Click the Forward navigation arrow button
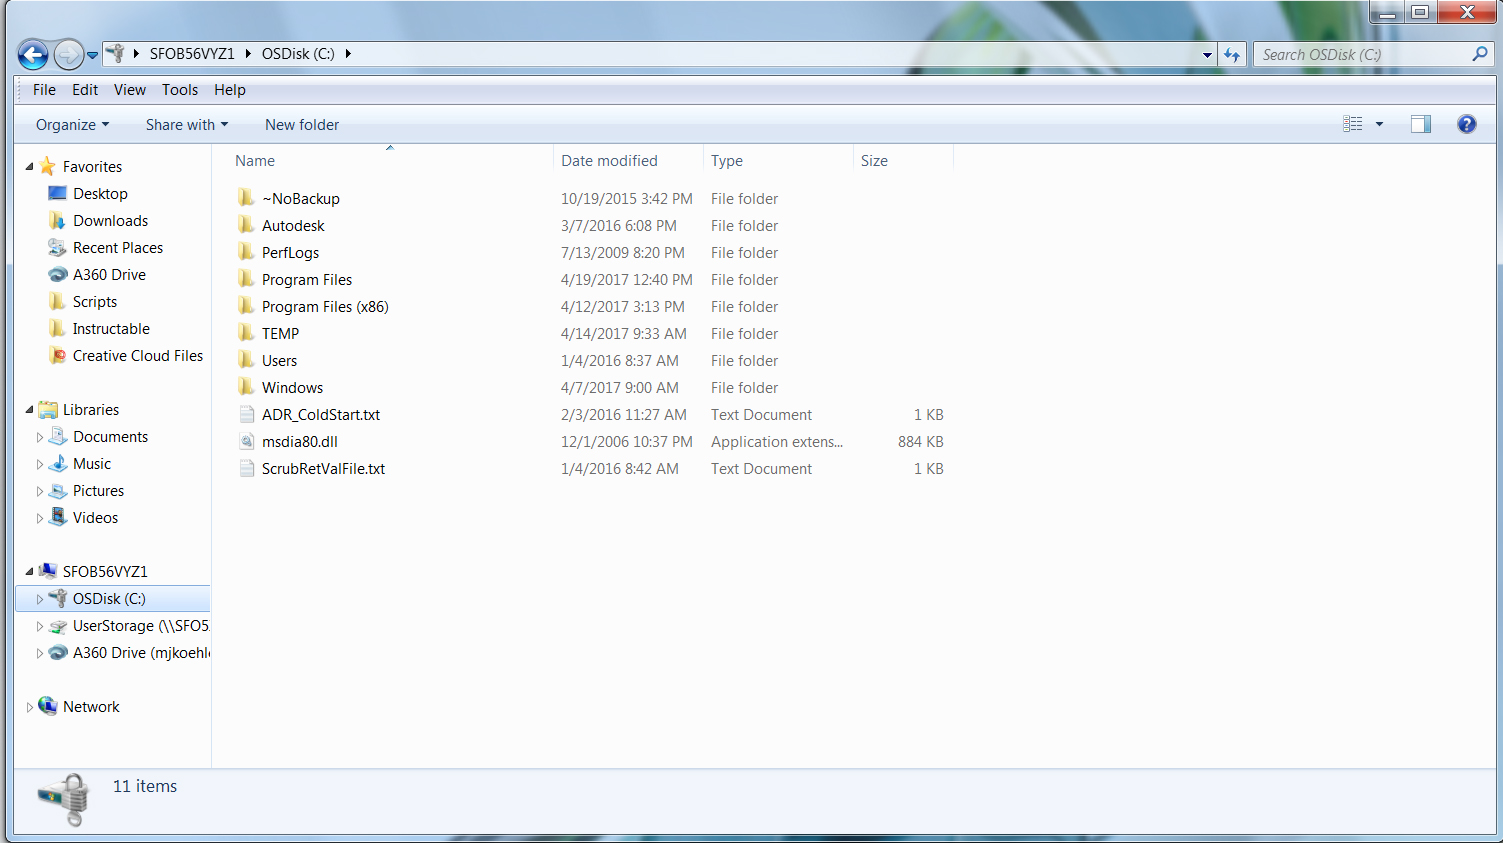1503x843 pixels. coord(68,54)
